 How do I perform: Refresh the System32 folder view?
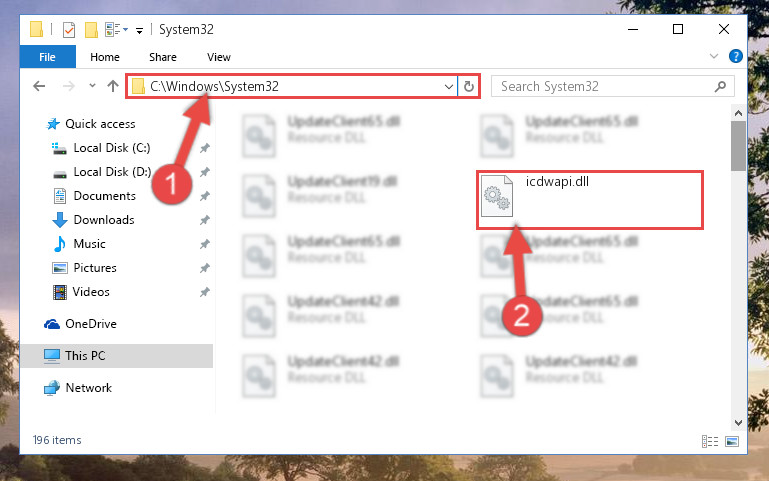click(x=469, y=87)
